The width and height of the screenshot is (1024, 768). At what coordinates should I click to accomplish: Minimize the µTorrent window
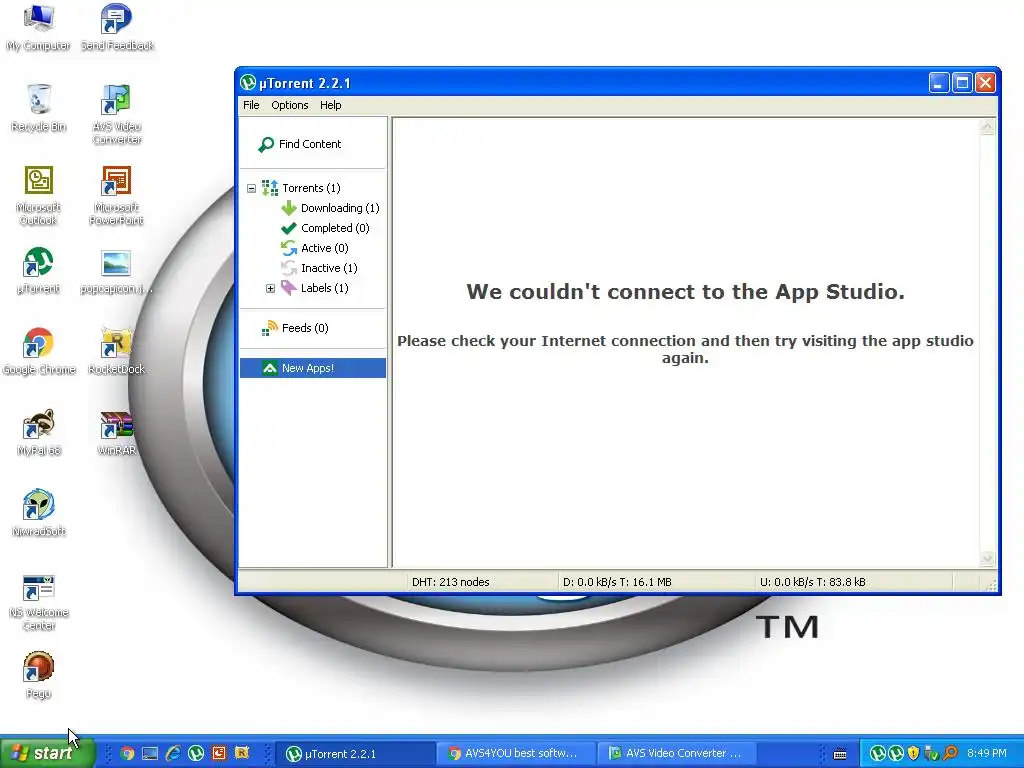pos(938,83)
